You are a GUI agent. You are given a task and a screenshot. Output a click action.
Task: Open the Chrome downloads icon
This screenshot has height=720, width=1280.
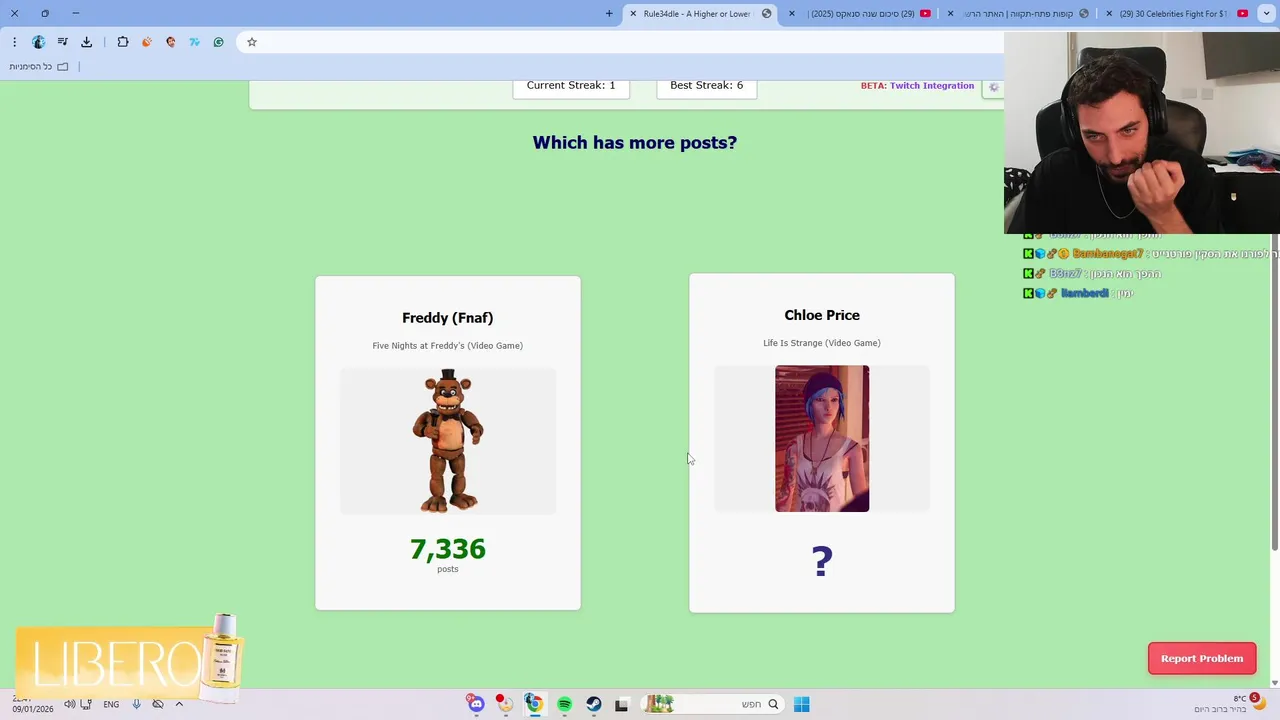[86, 42]
